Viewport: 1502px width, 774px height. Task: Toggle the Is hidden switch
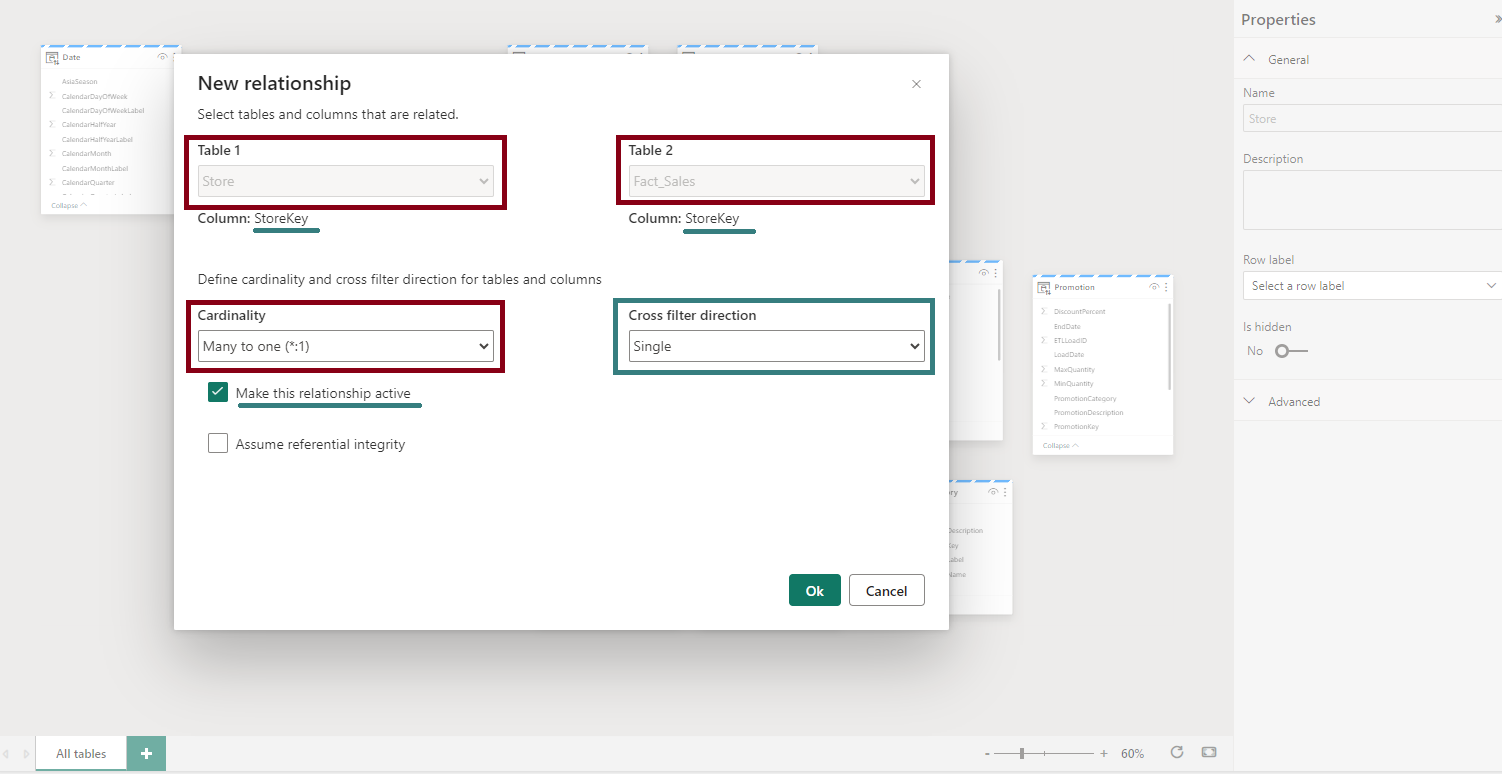[x=1290, y=351]
